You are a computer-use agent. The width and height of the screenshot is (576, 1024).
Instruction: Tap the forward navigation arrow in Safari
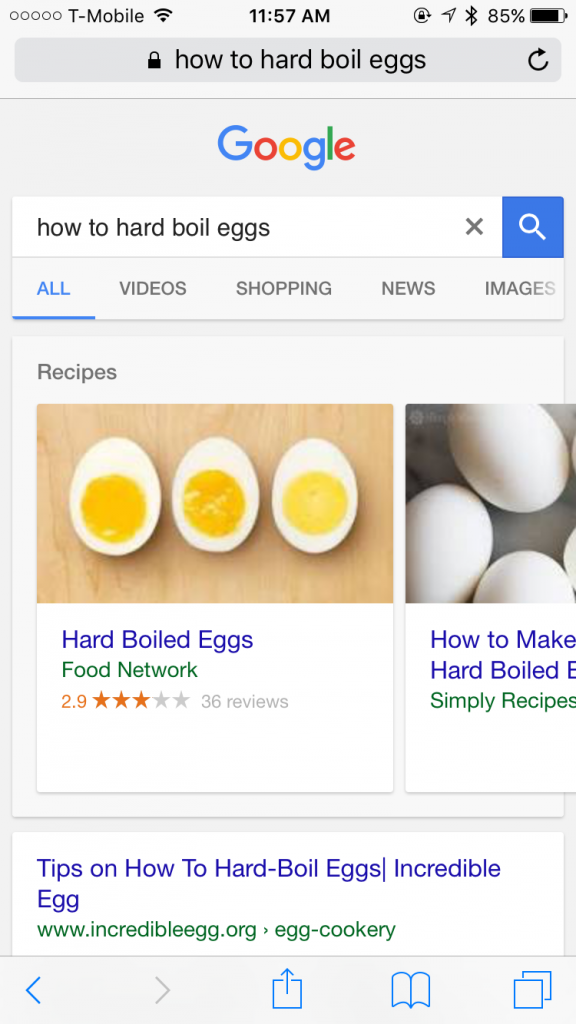162,989
